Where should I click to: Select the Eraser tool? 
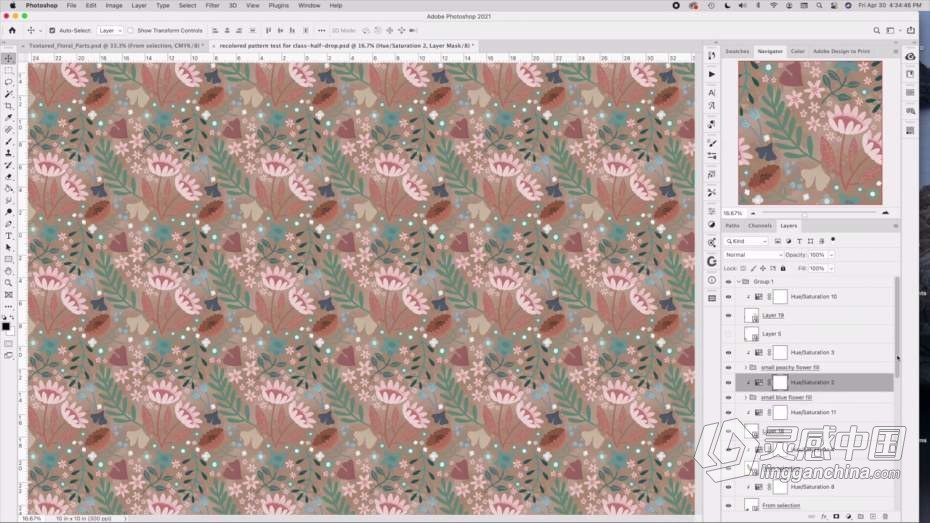8,177
